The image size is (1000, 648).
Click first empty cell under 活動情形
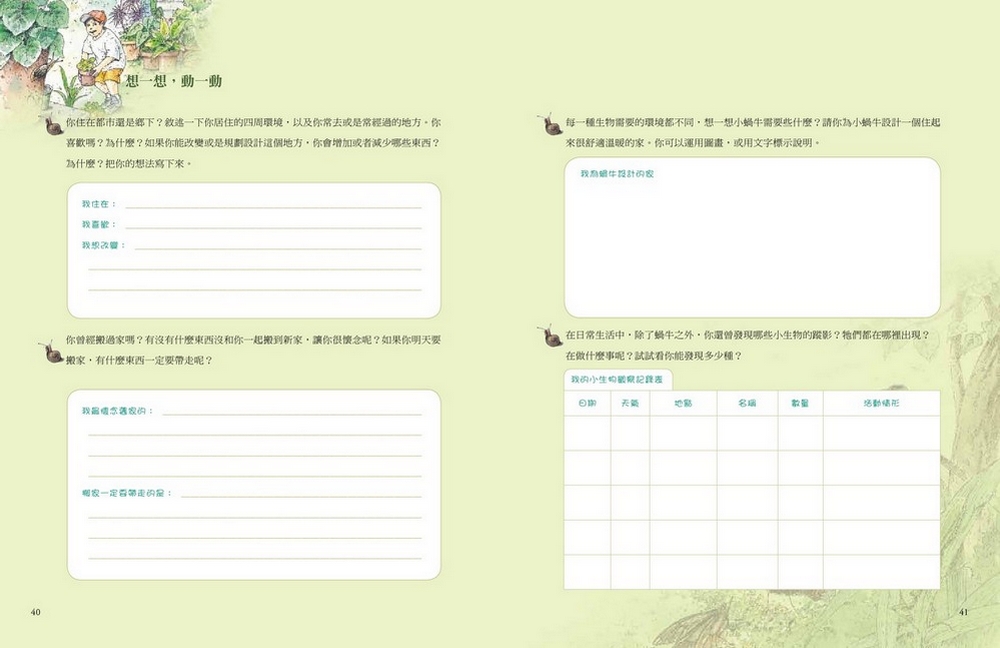pos(881,433)
